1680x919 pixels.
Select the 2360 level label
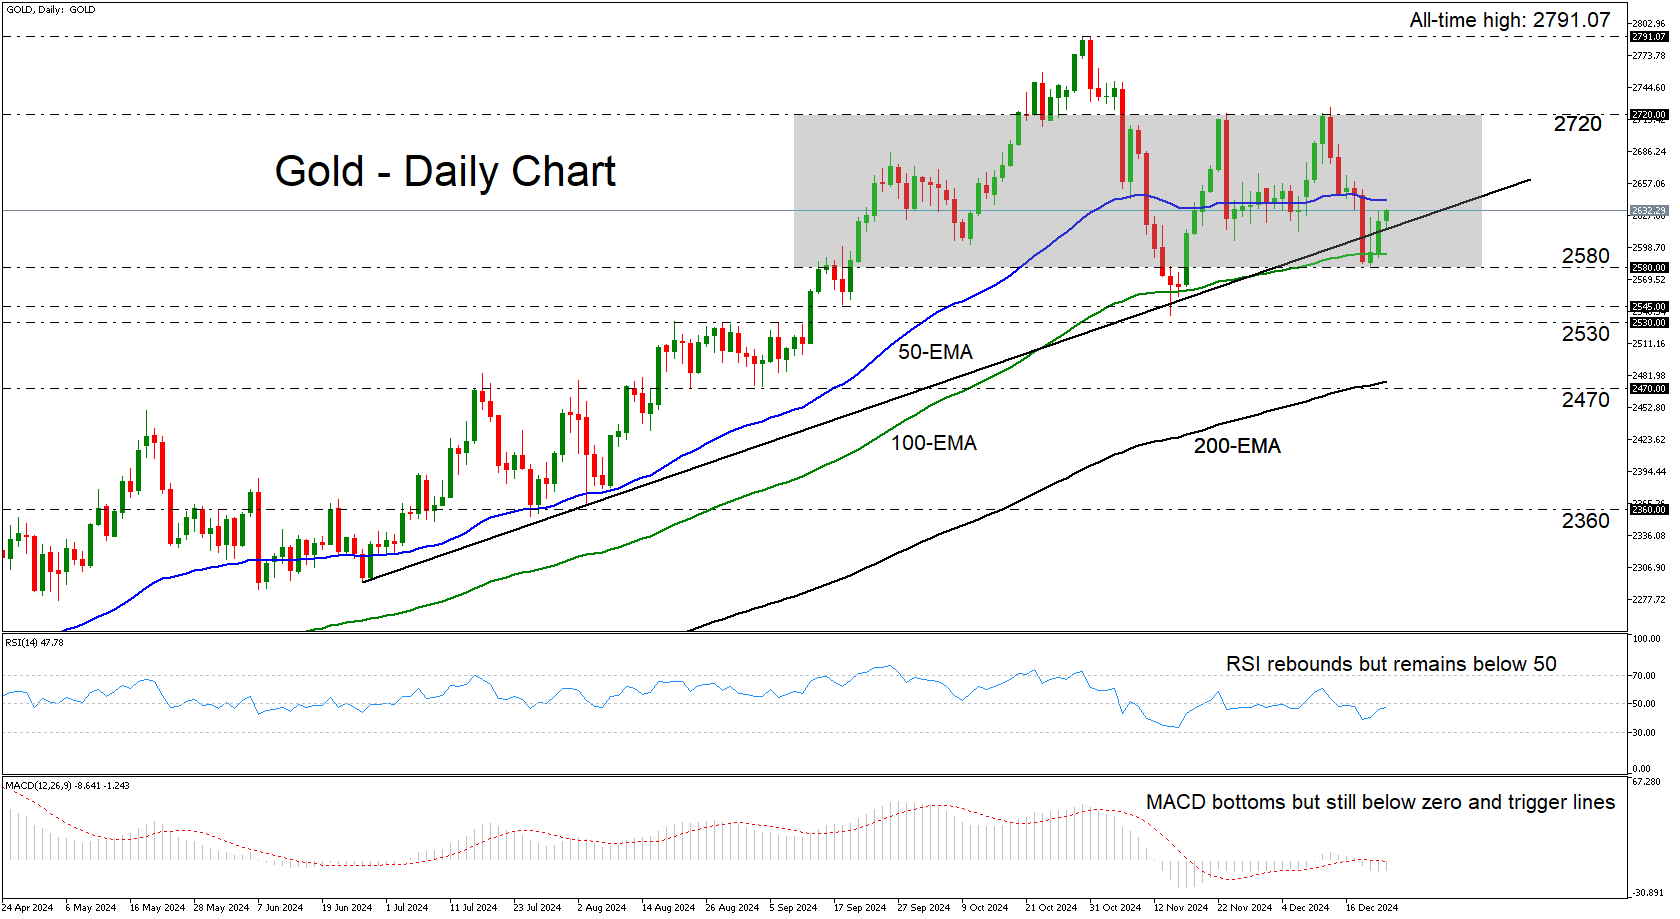(1585, 521)
